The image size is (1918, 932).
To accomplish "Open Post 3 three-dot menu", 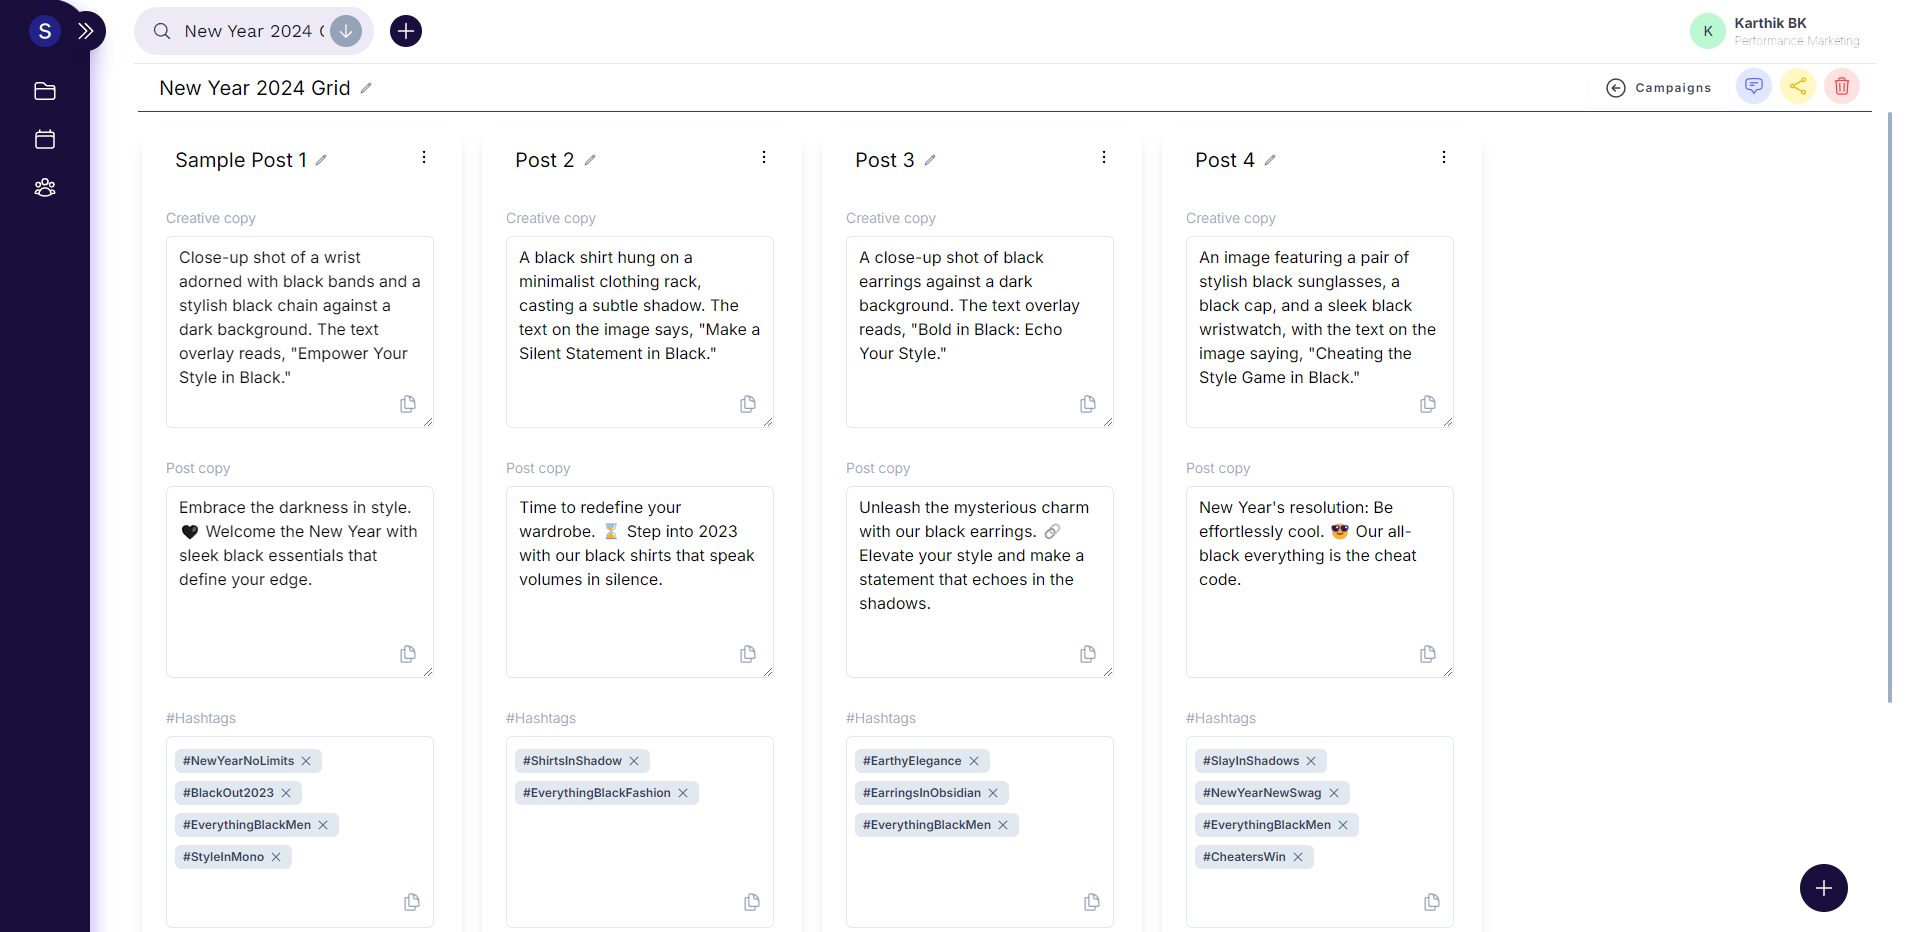I will pos(1104,157).
